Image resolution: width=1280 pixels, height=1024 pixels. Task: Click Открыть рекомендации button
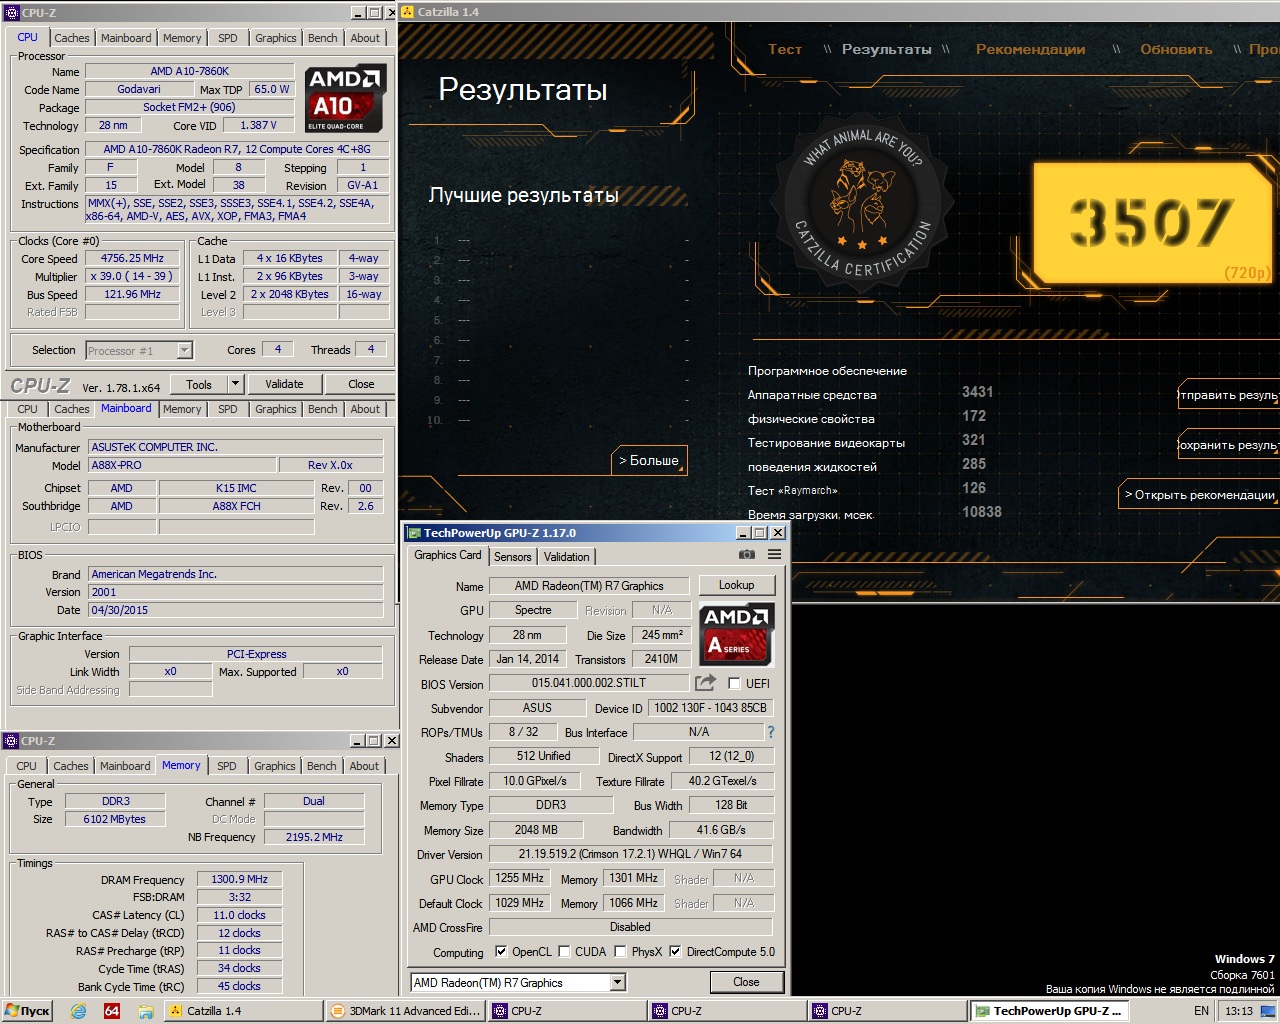(x=1199, y=494)
